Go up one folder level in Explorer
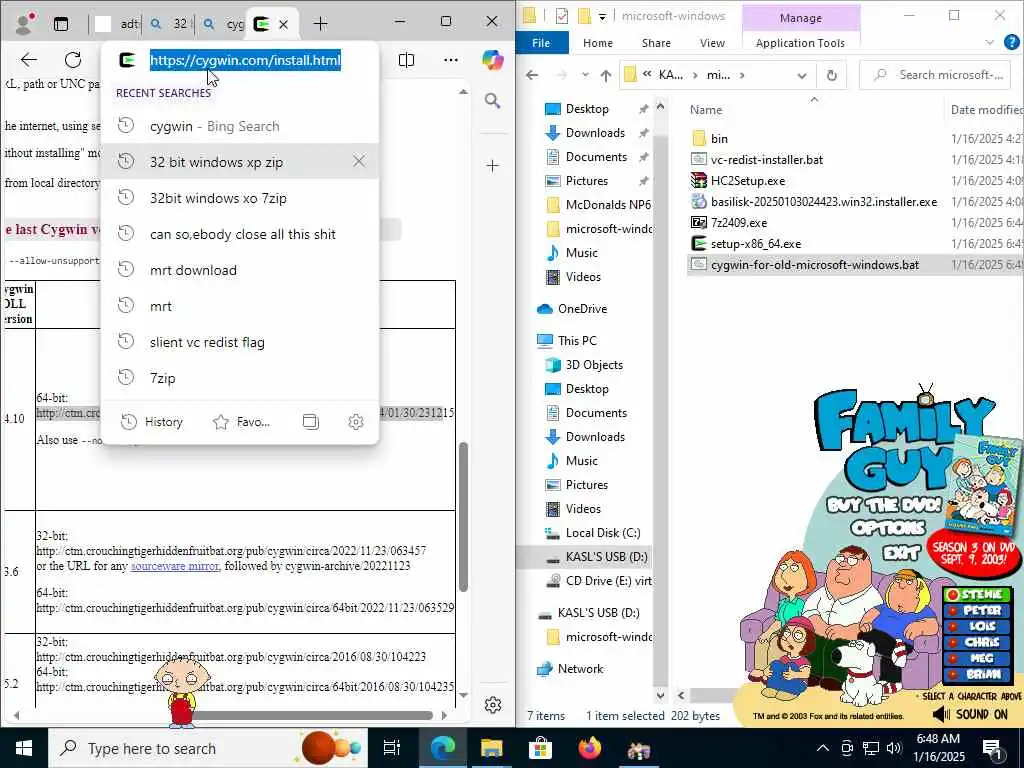Image resolution: width=1024 pixels, height=768 pixels. coord(605,75)
